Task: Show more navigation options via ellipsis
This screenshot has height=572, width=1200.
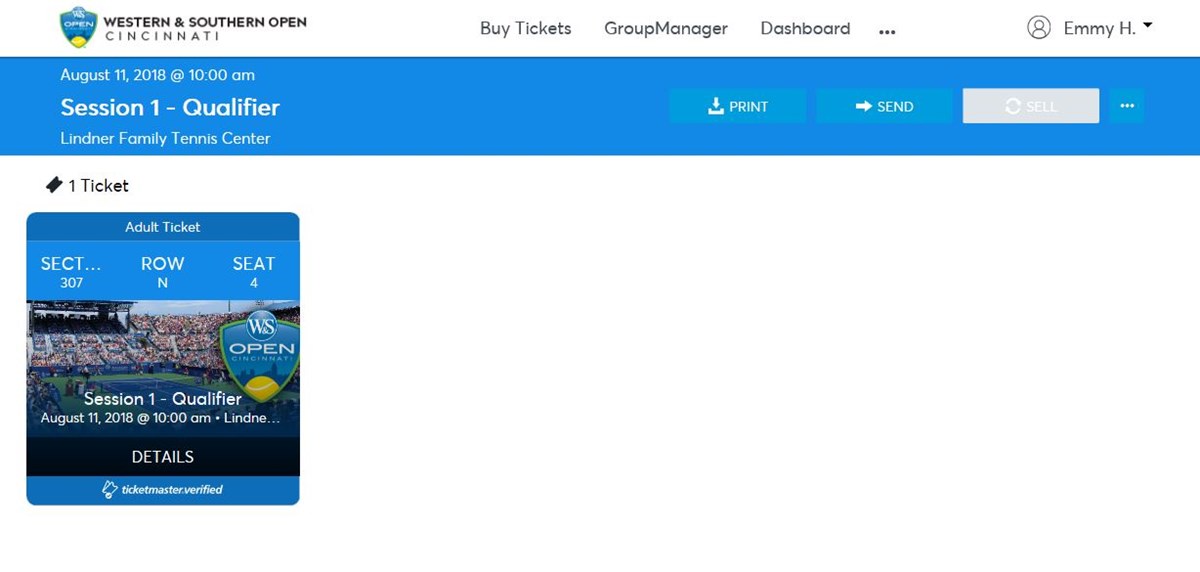Action: (x=887, y=32)
